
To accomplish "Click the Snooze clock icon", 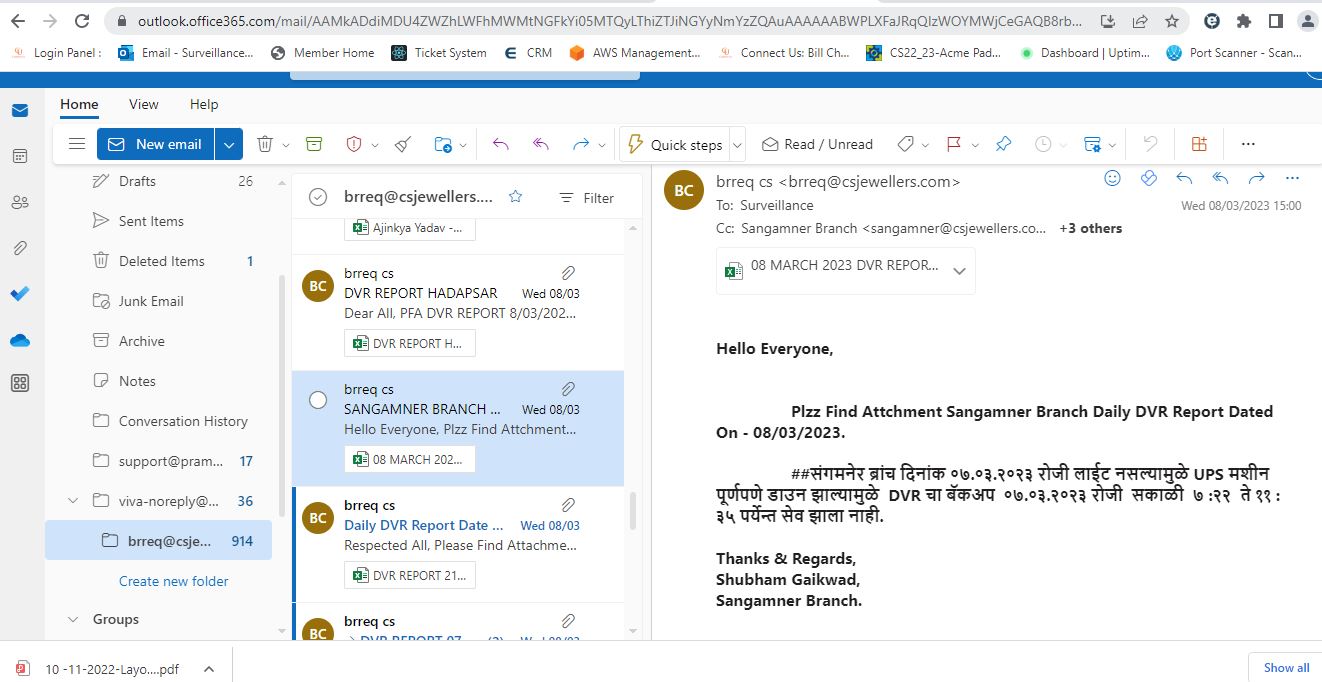I will 1043,144.
